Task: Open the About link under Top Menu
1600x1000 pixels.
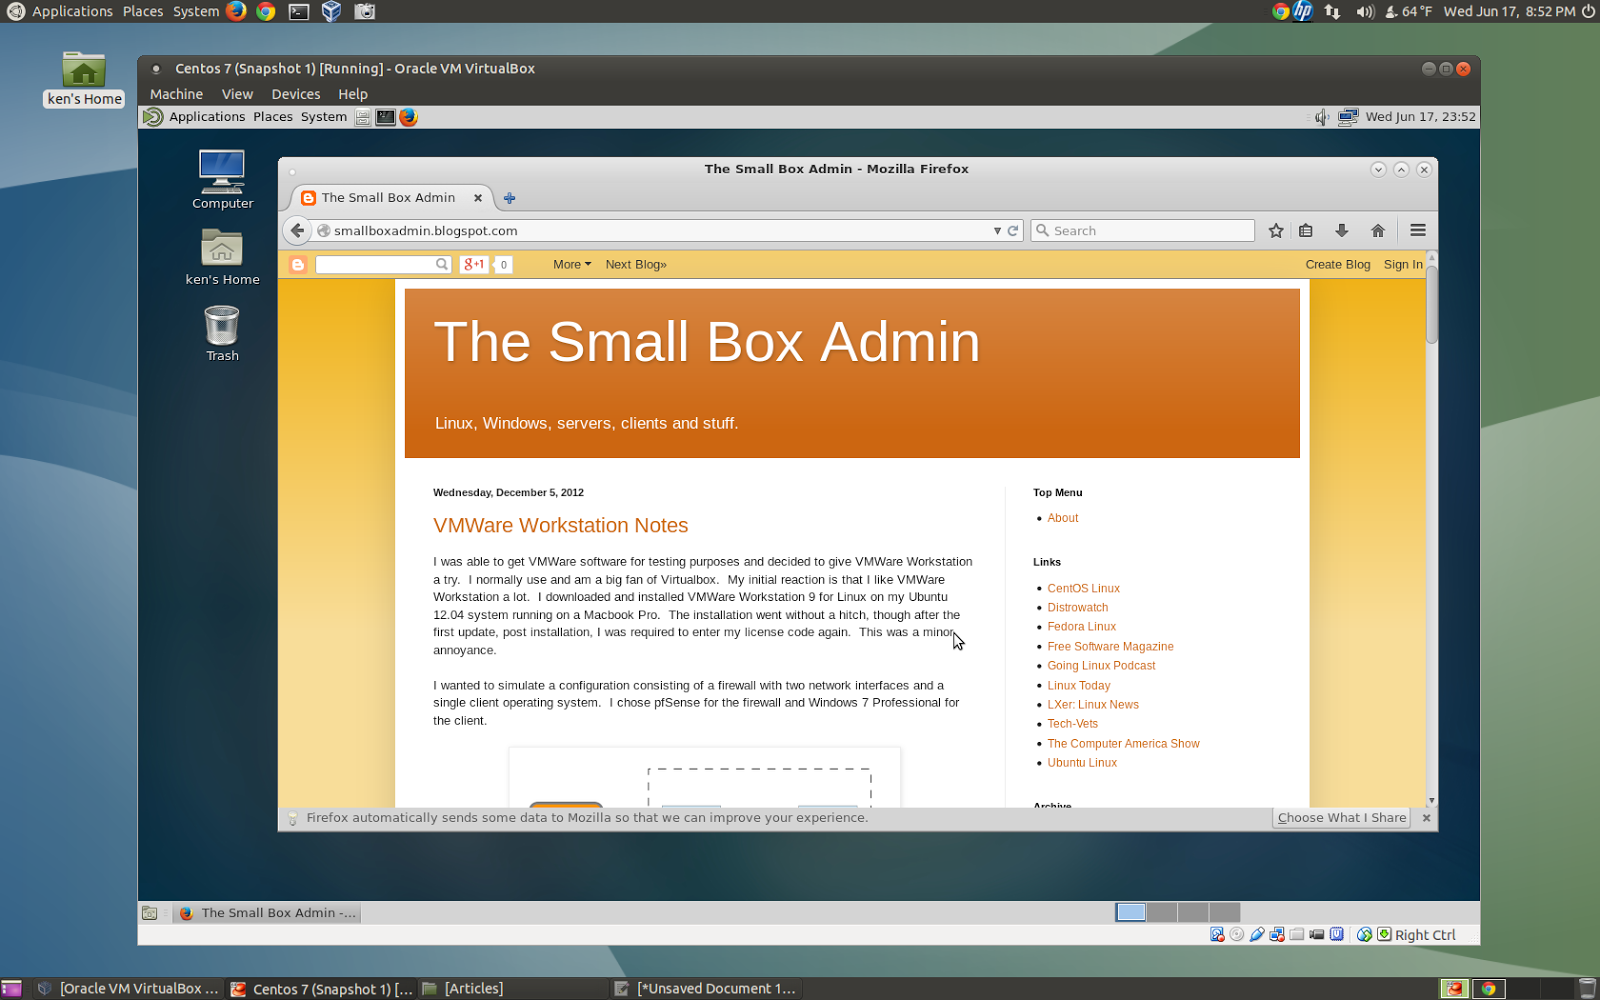Action: [x=1062, y=518]
